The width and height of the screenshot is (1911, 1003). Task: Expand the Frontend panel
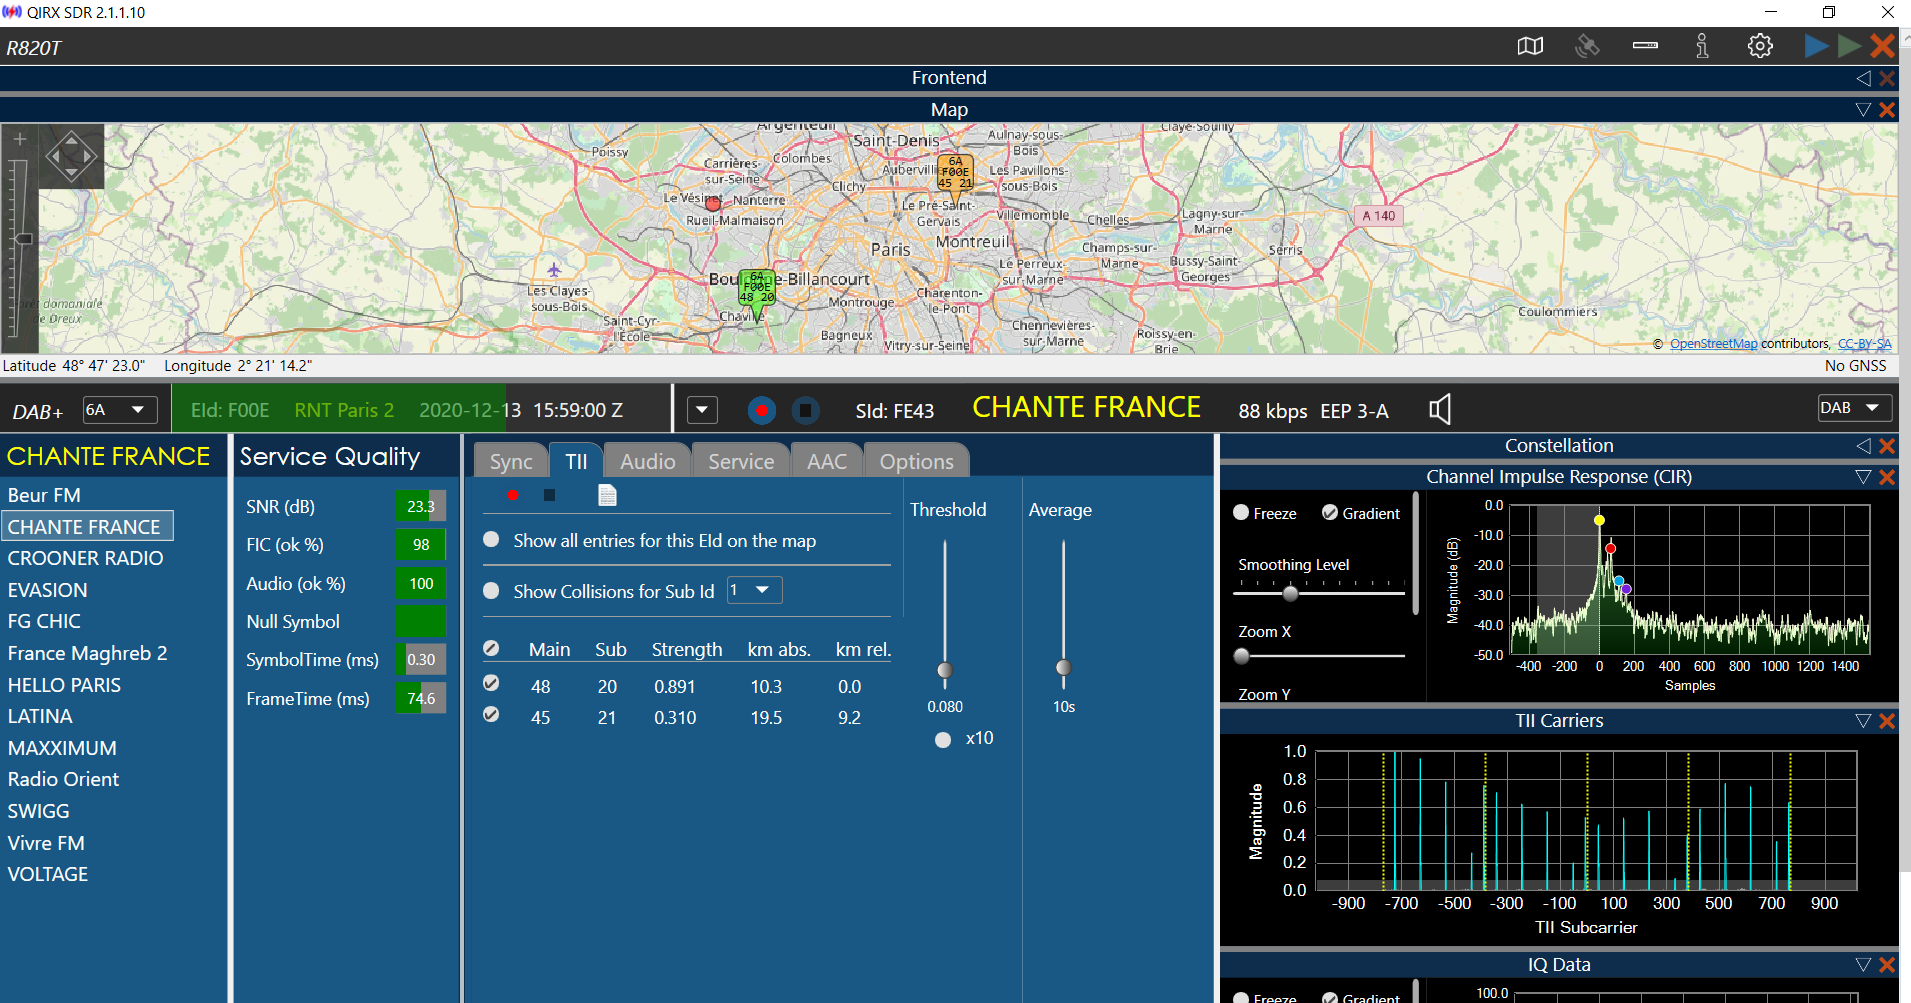pos(1863,78)
